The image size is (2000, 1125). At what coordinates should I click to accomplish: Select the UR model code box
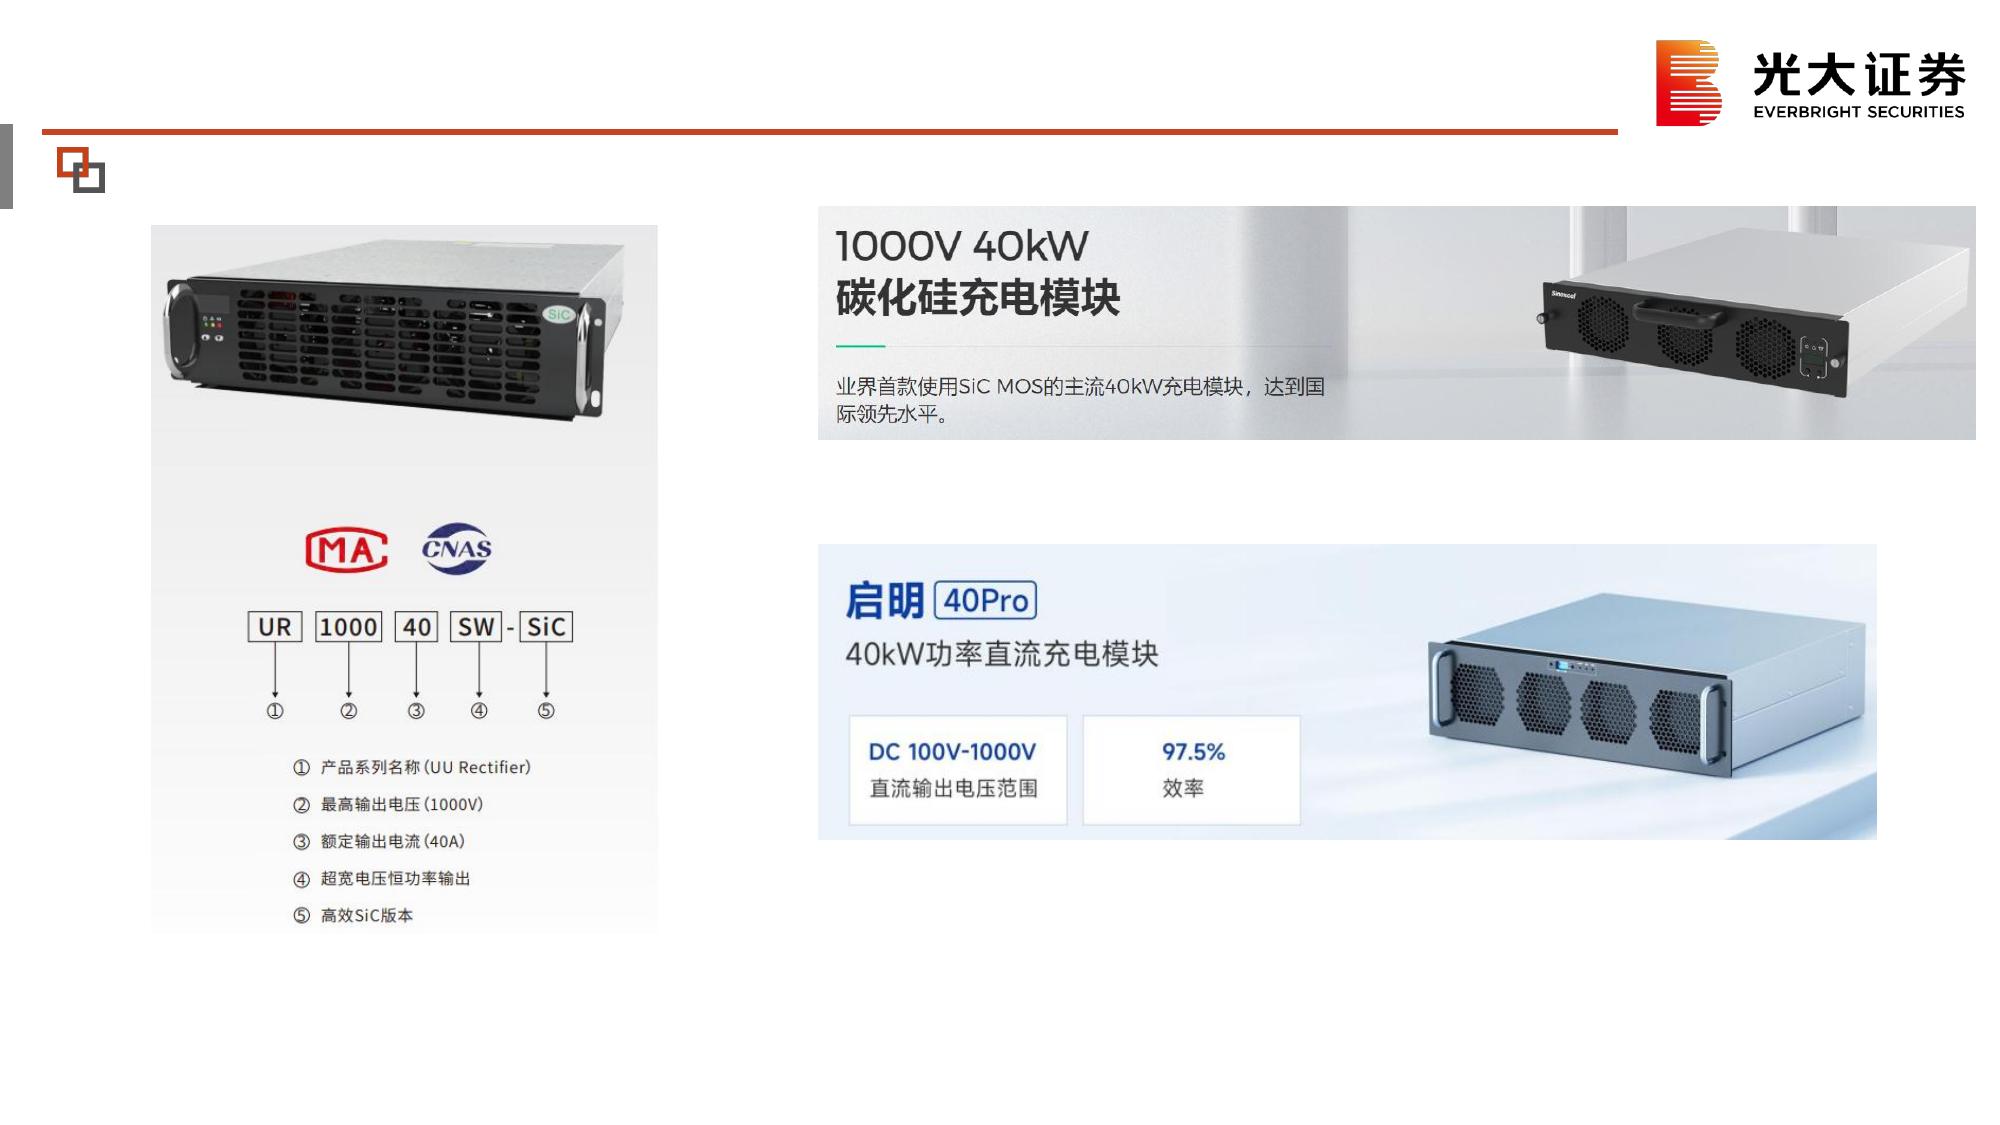pyautogui.click(x=275, y=627)
